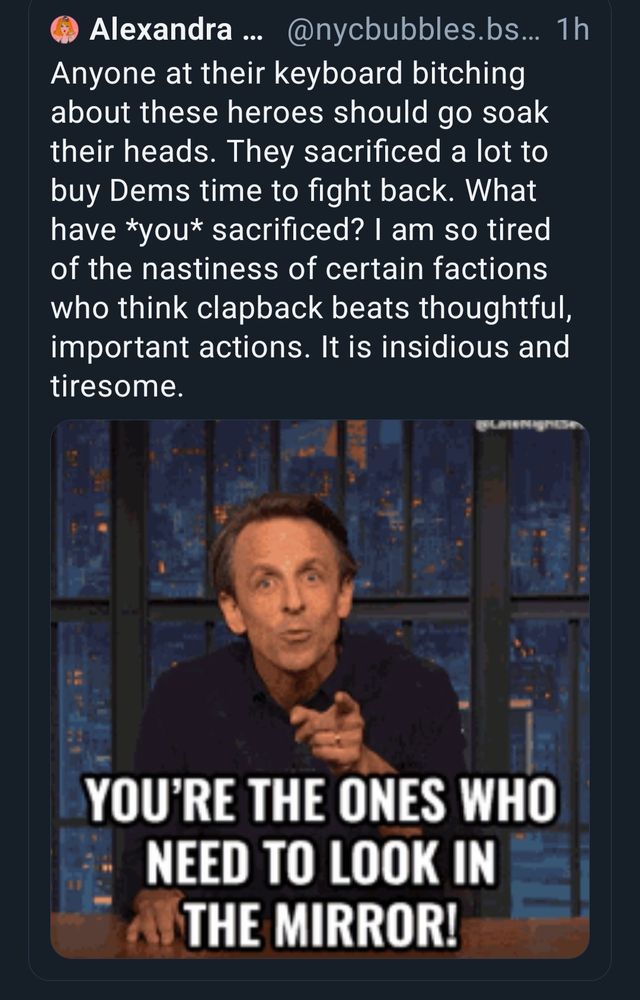Open the @nycbubbles.bs handle link
The width and height of the screenshot is (640, 1000).
[401, 30]
